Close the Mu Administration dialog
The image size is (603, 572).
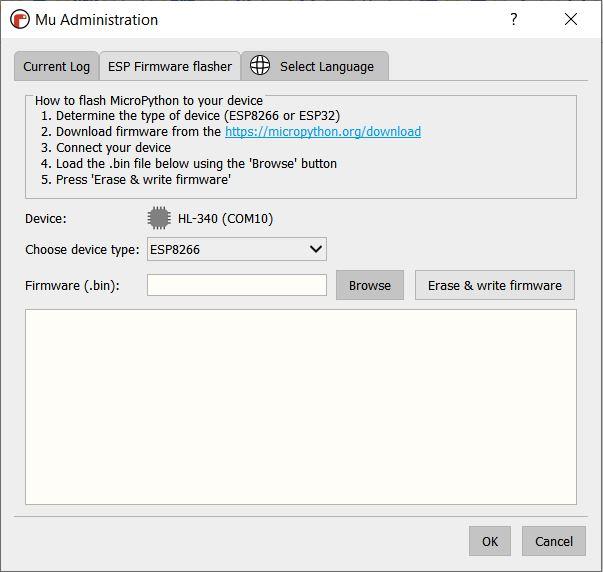coord(571,19)
